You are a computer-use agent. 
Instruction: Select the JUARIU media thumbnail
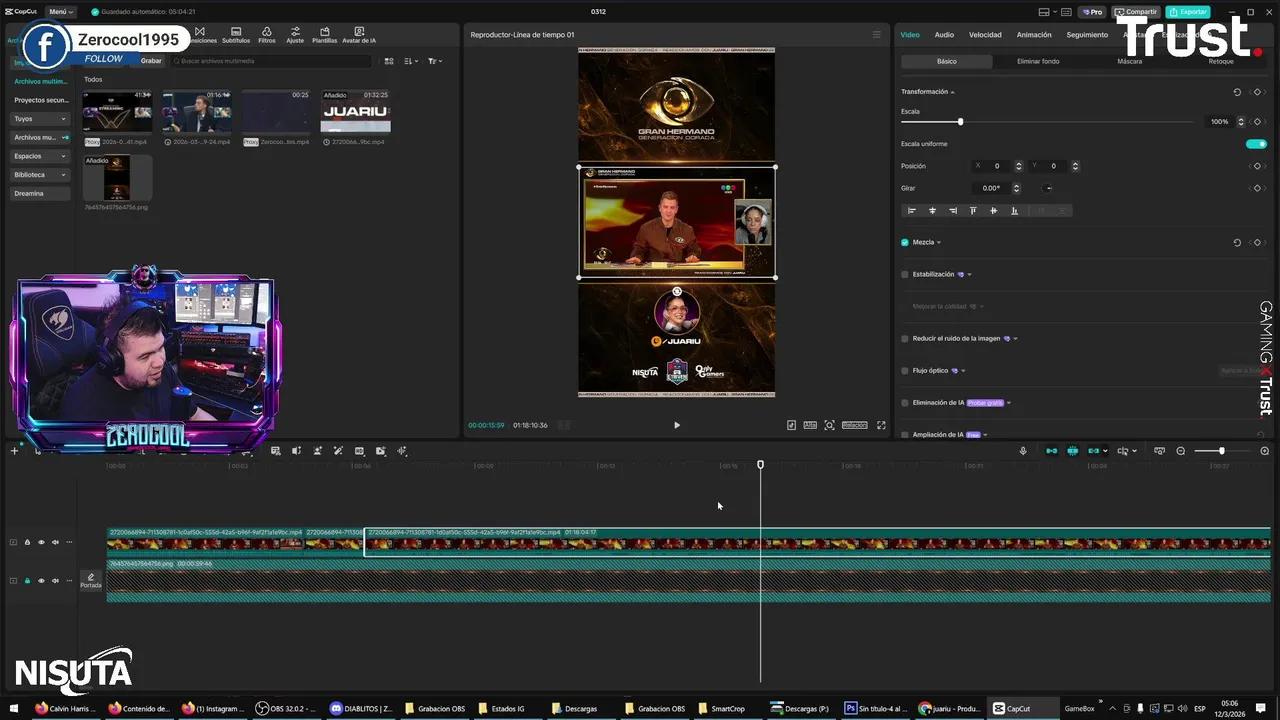[355, 112]
